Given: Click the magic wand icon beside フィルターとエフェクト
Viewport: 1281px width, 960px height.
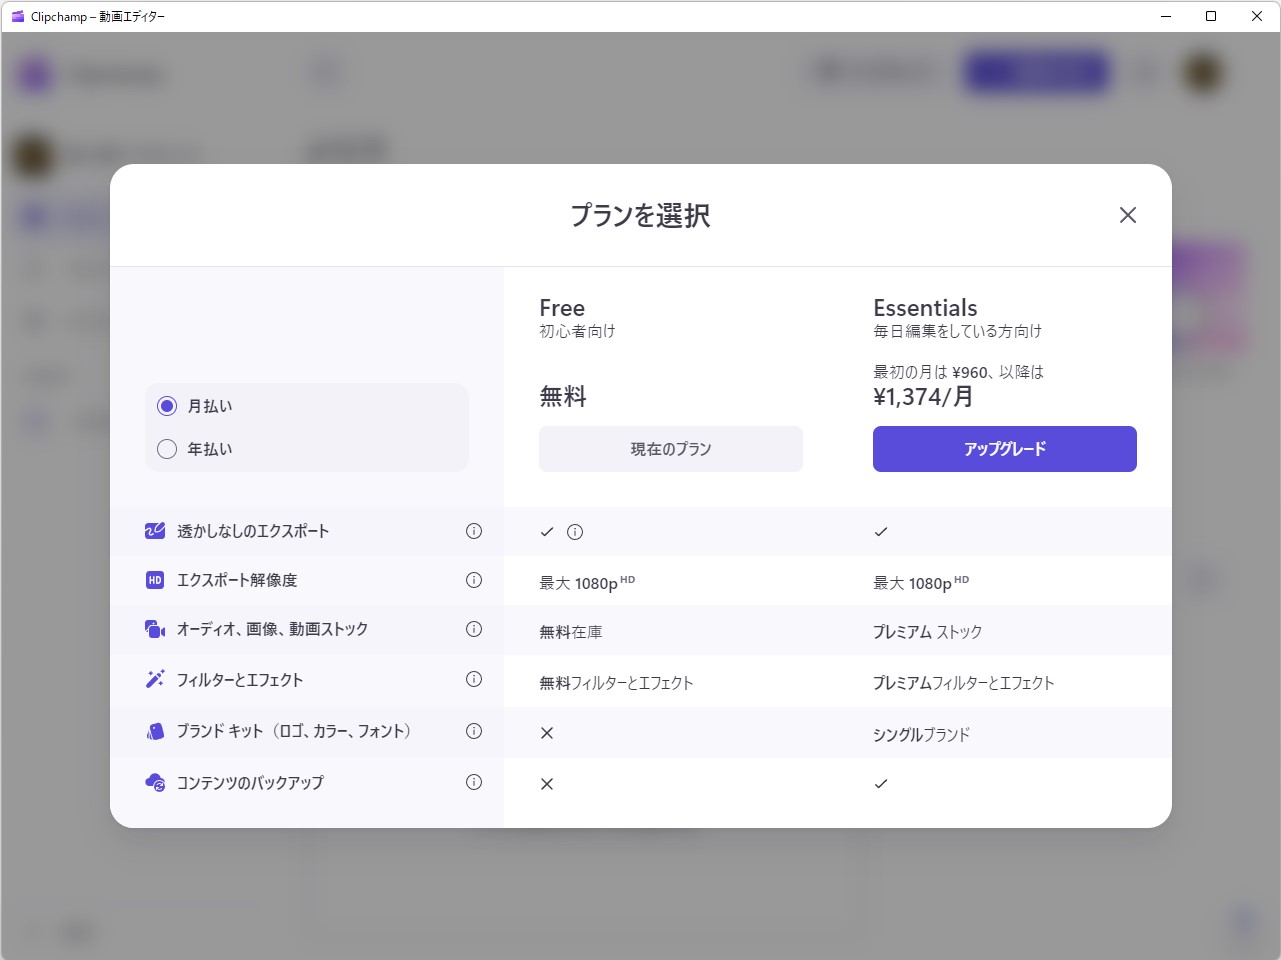Looking at the screenshot, I should pyautogui.click(x=154, y=680).
